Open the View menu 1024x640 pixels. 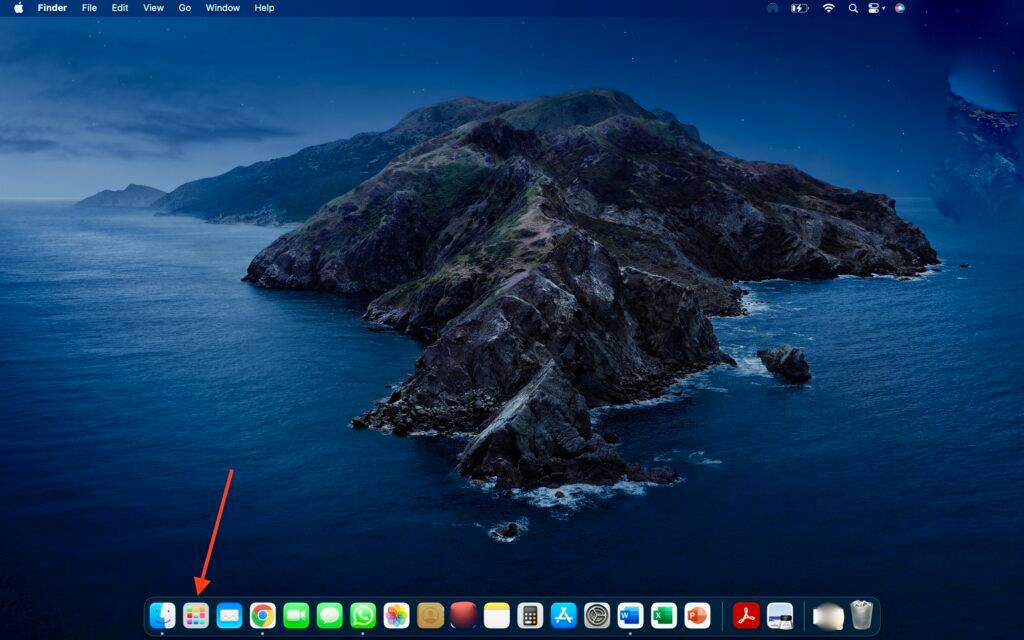(x=153, y=8)
